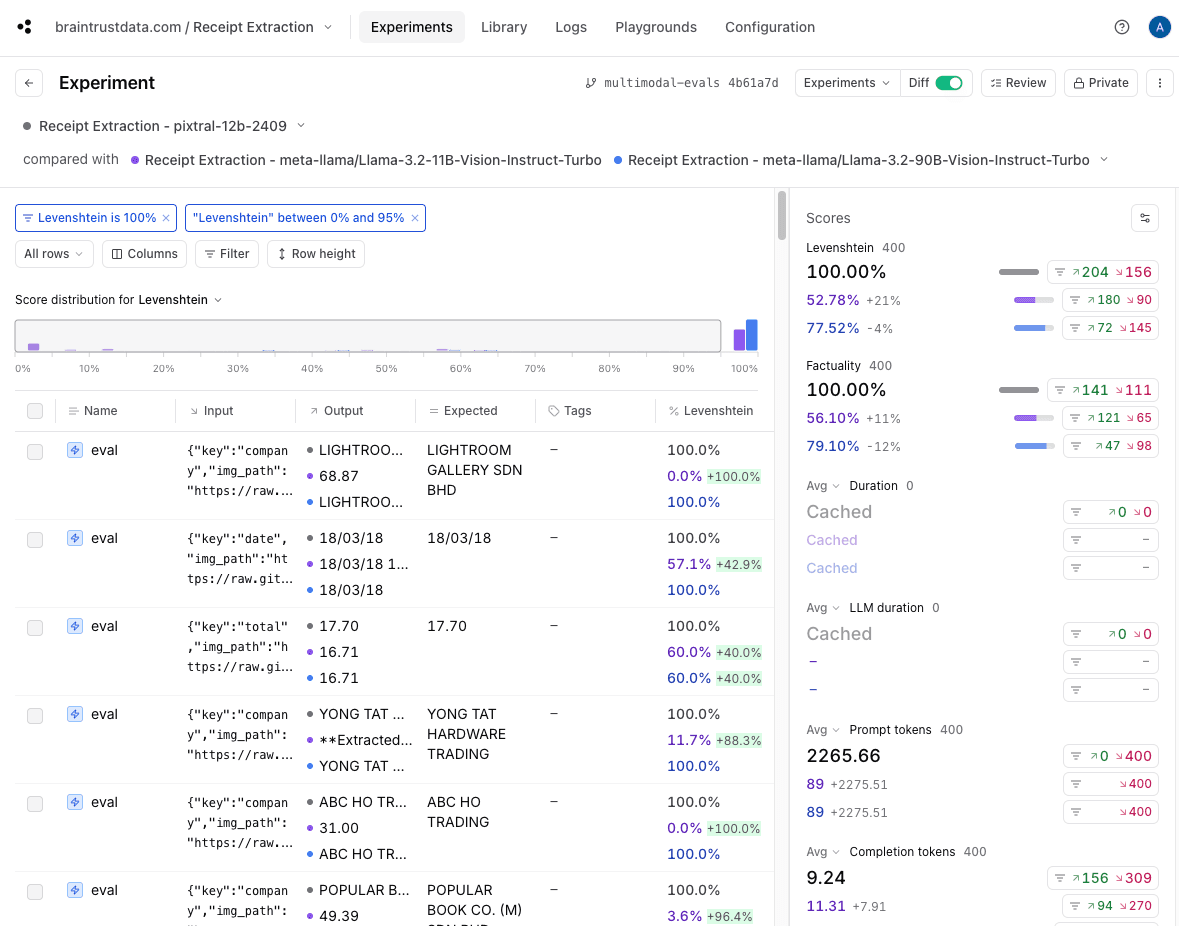Expand the All rows dropdown

(x=55, y=254)
